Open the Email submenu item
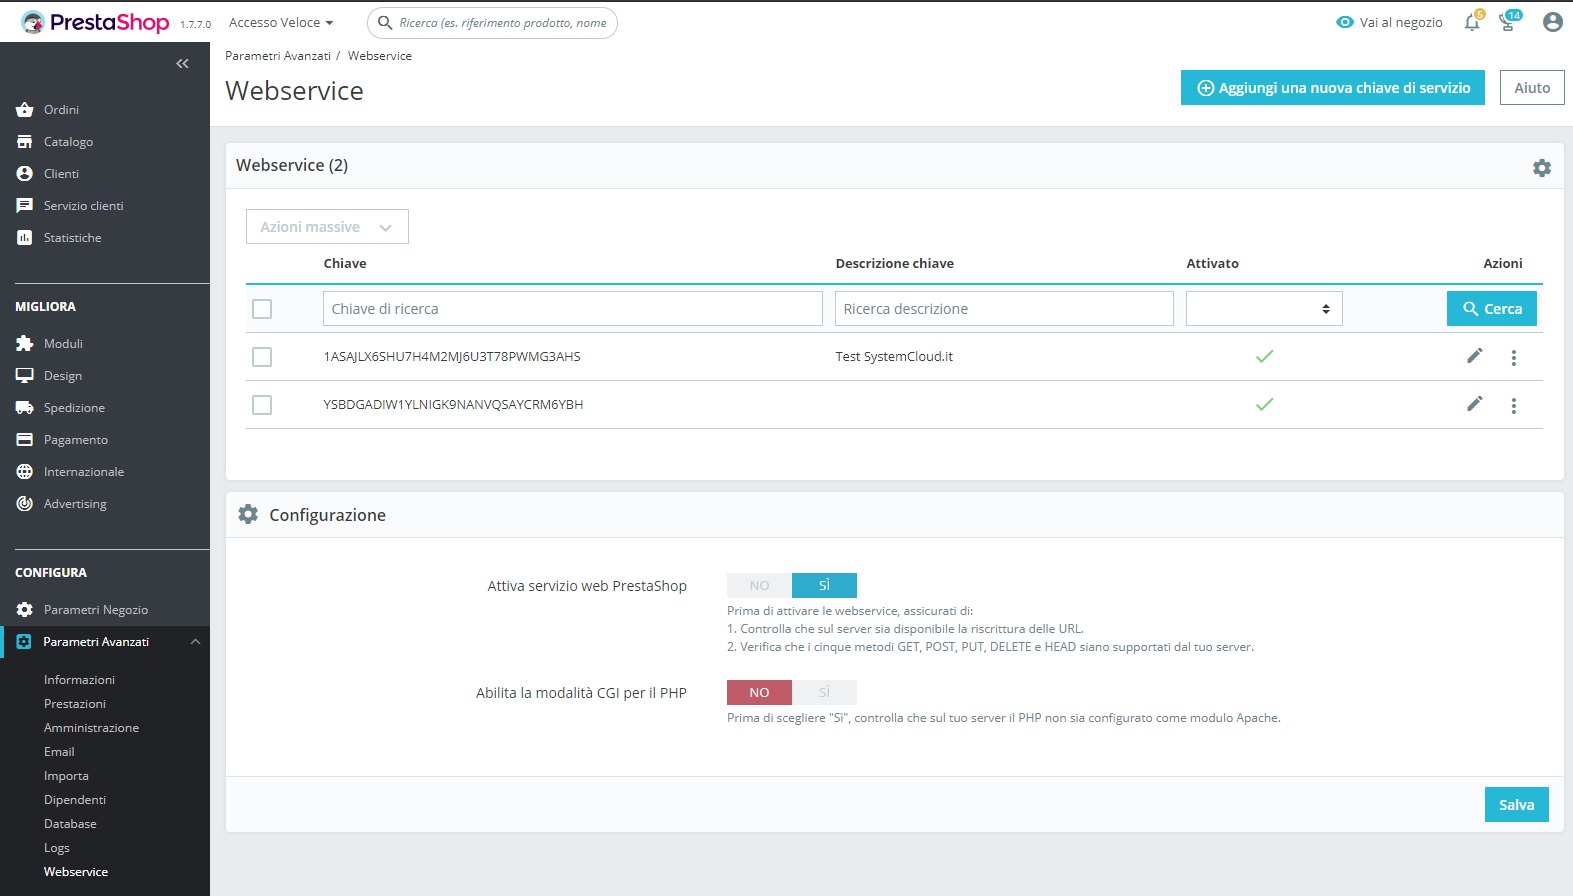 tap(59, 752)
